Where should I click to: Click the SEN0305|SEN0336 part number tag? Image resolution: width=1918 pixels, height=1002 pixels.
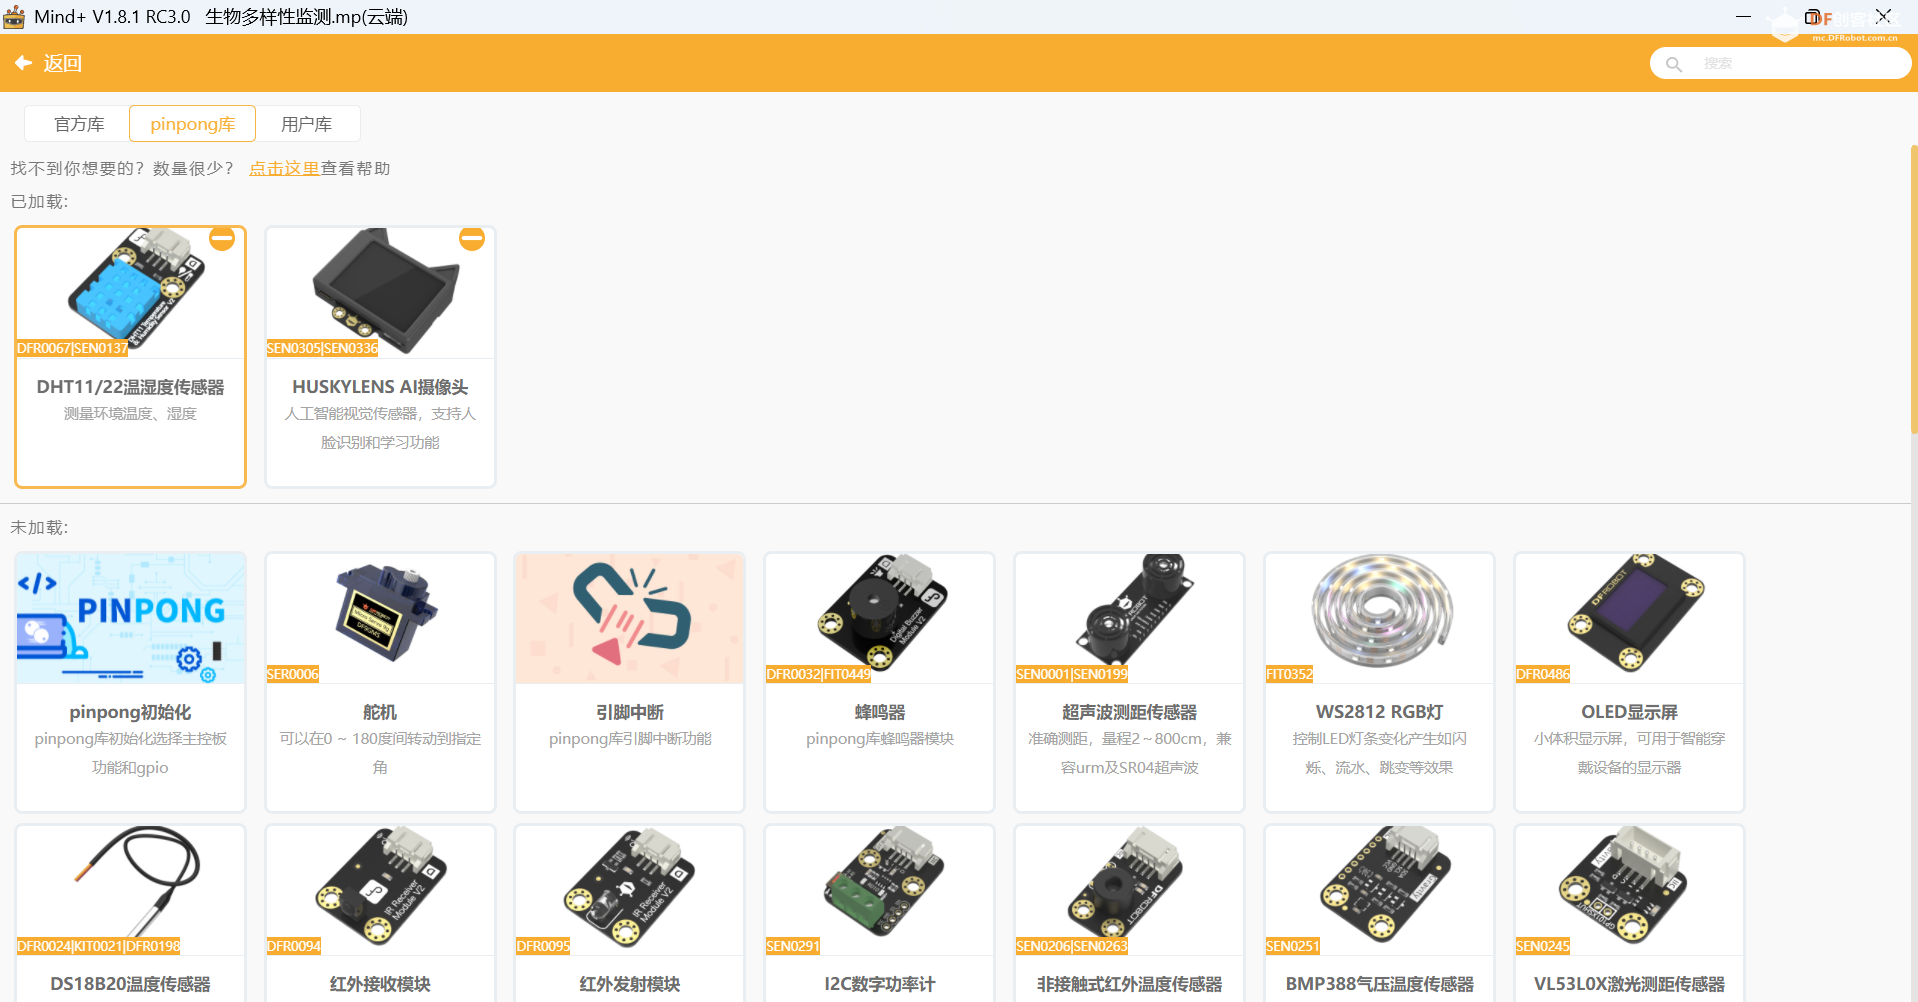click(322, 348)
